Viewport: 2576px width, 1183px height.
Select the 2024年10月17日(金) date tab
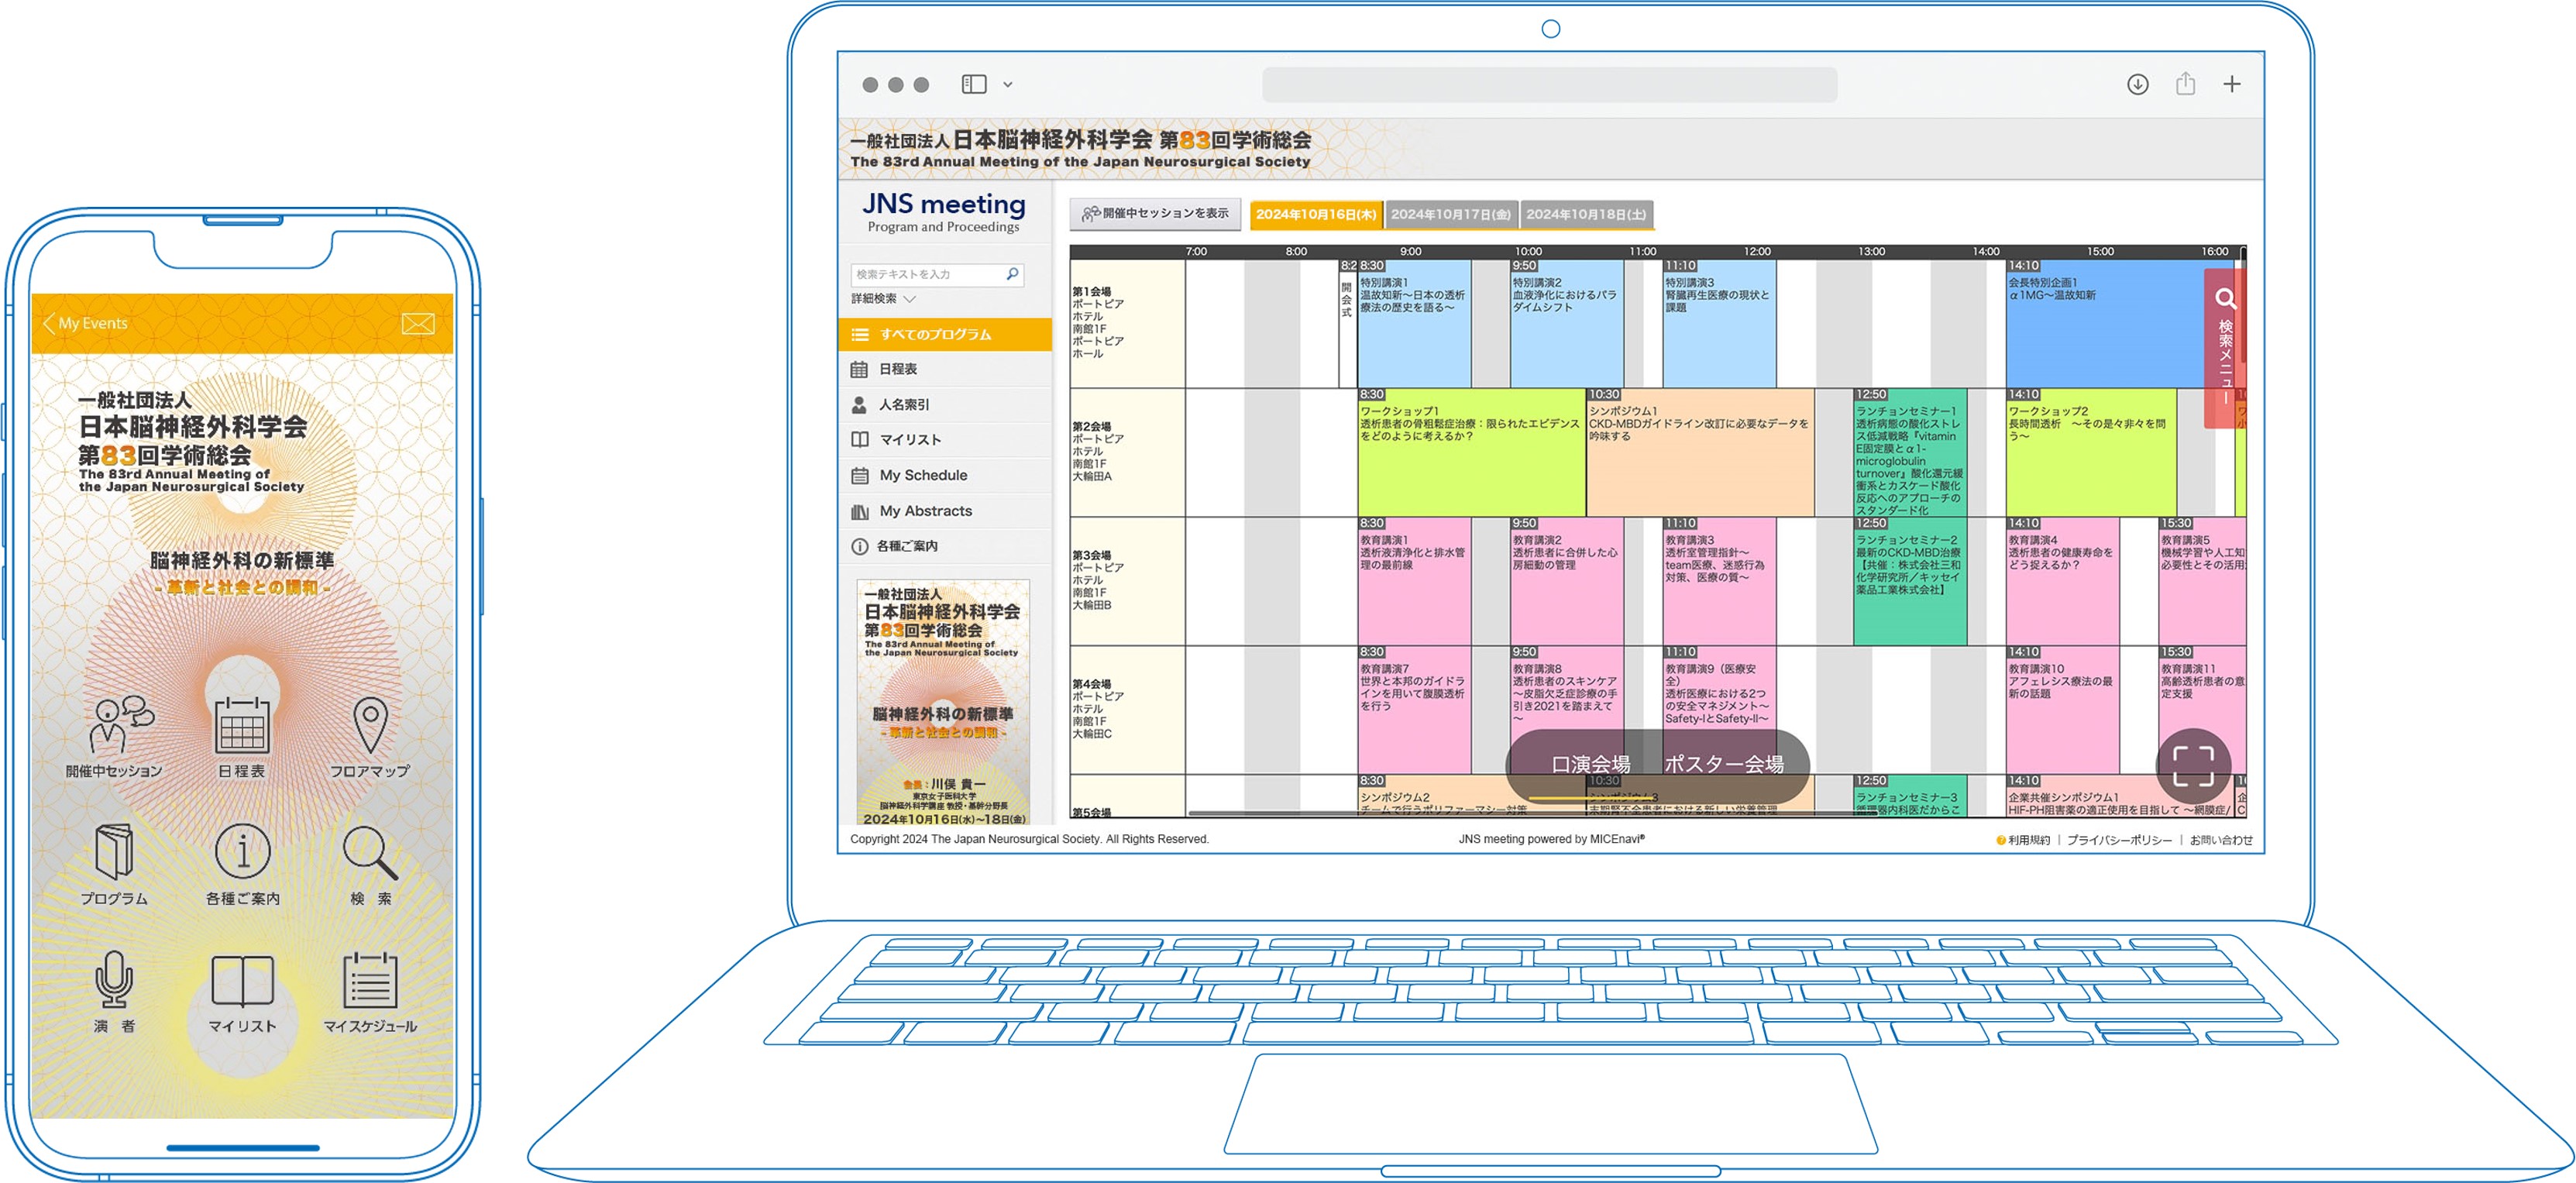pos(1451,215)
